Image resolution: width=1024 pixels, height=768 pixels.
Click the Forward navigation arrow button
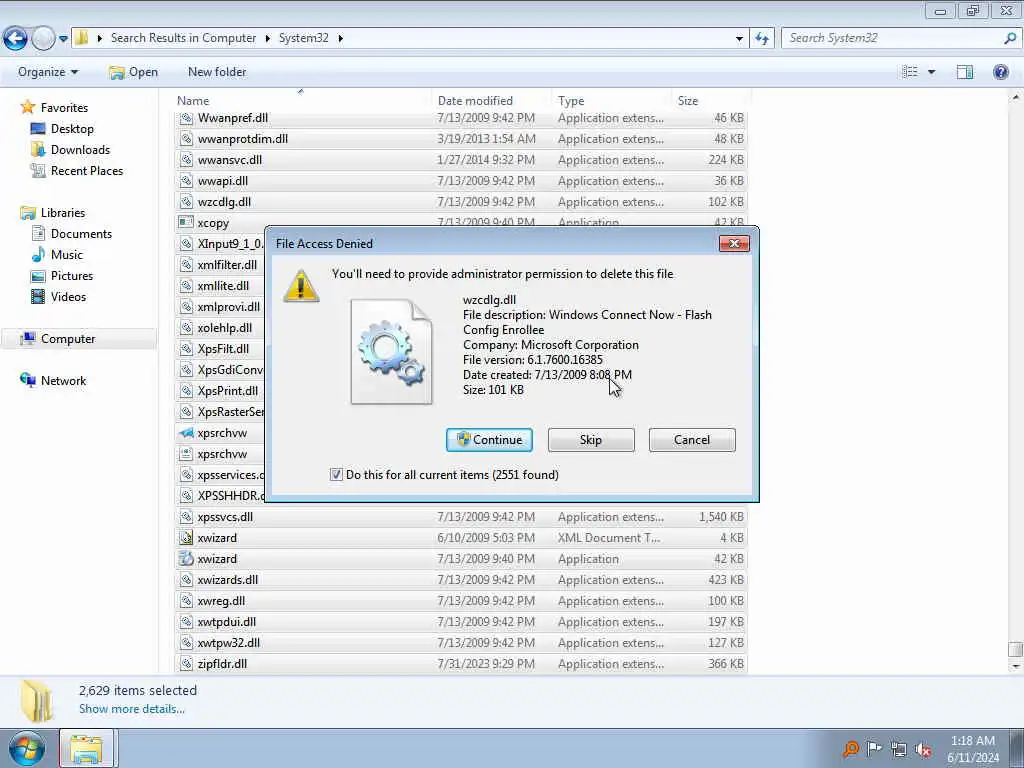coord(43,38)
